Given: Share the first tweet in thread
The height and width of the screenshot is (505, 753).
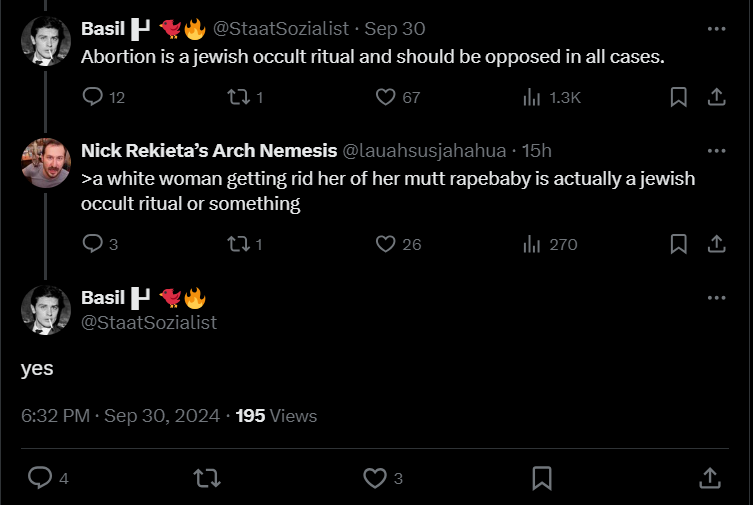Looking at the screenshot, I should pos(716,97).
